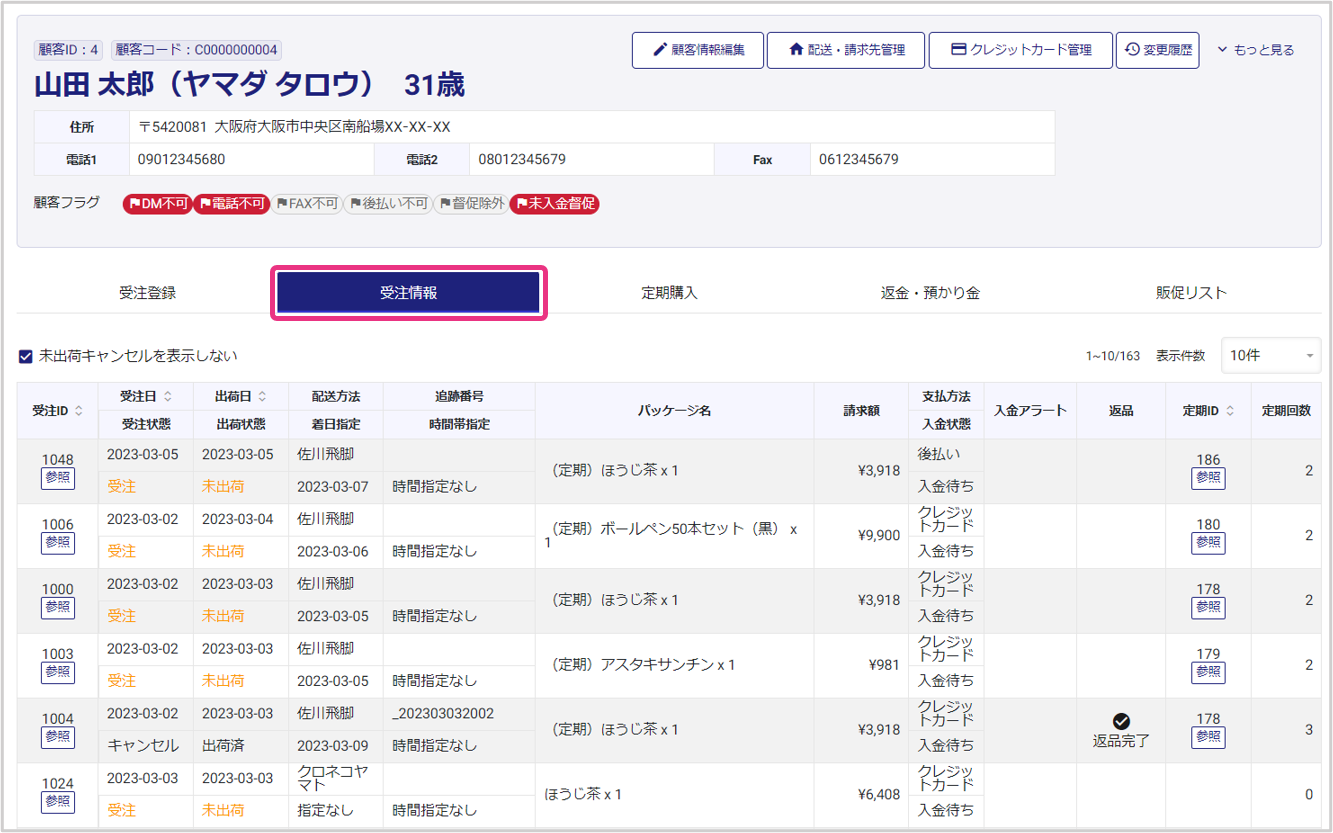Toggle the 後払い不可 customer flag
The width and height of the screenshot is (1333, 833).
tap(388, 204)
